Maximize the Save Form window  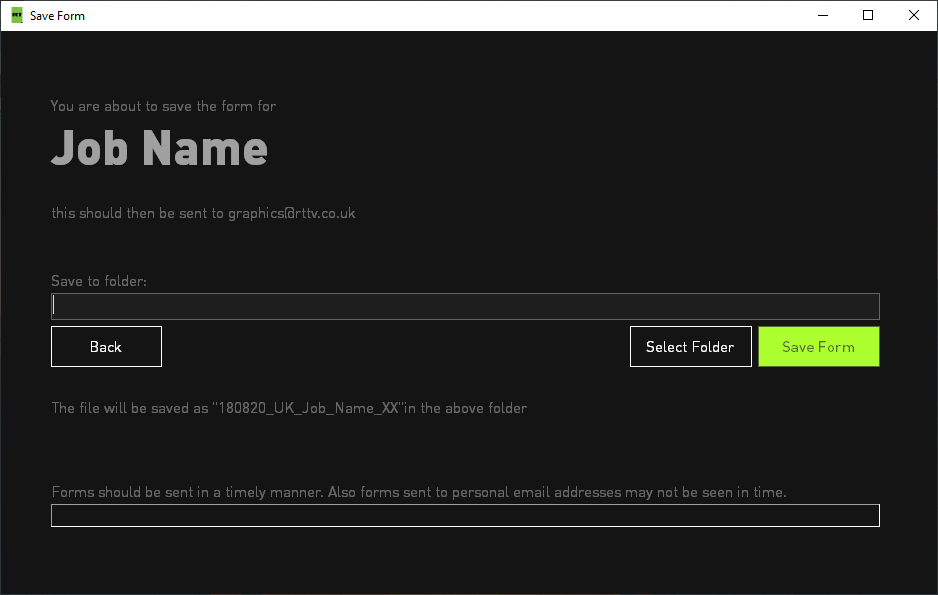click(x=868, y=16)
